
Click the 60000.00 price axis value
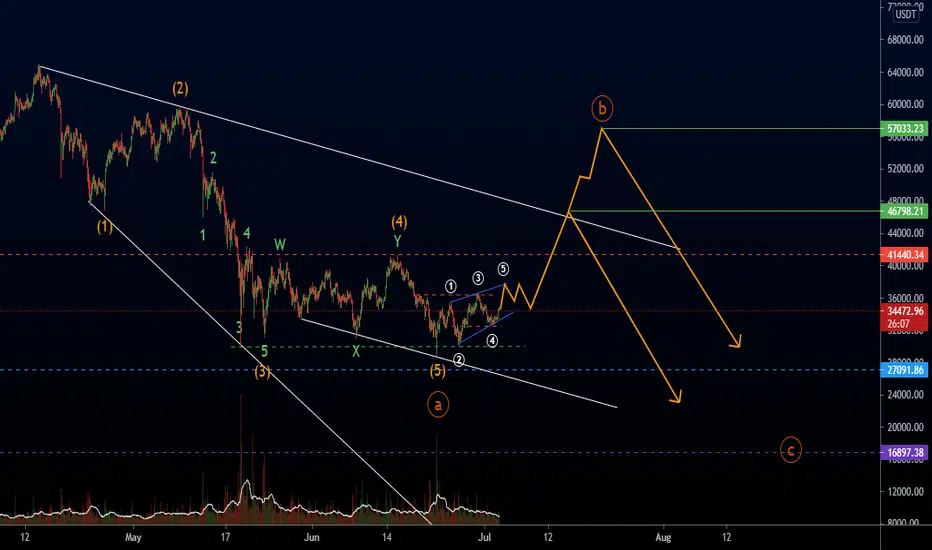point(905,104)
